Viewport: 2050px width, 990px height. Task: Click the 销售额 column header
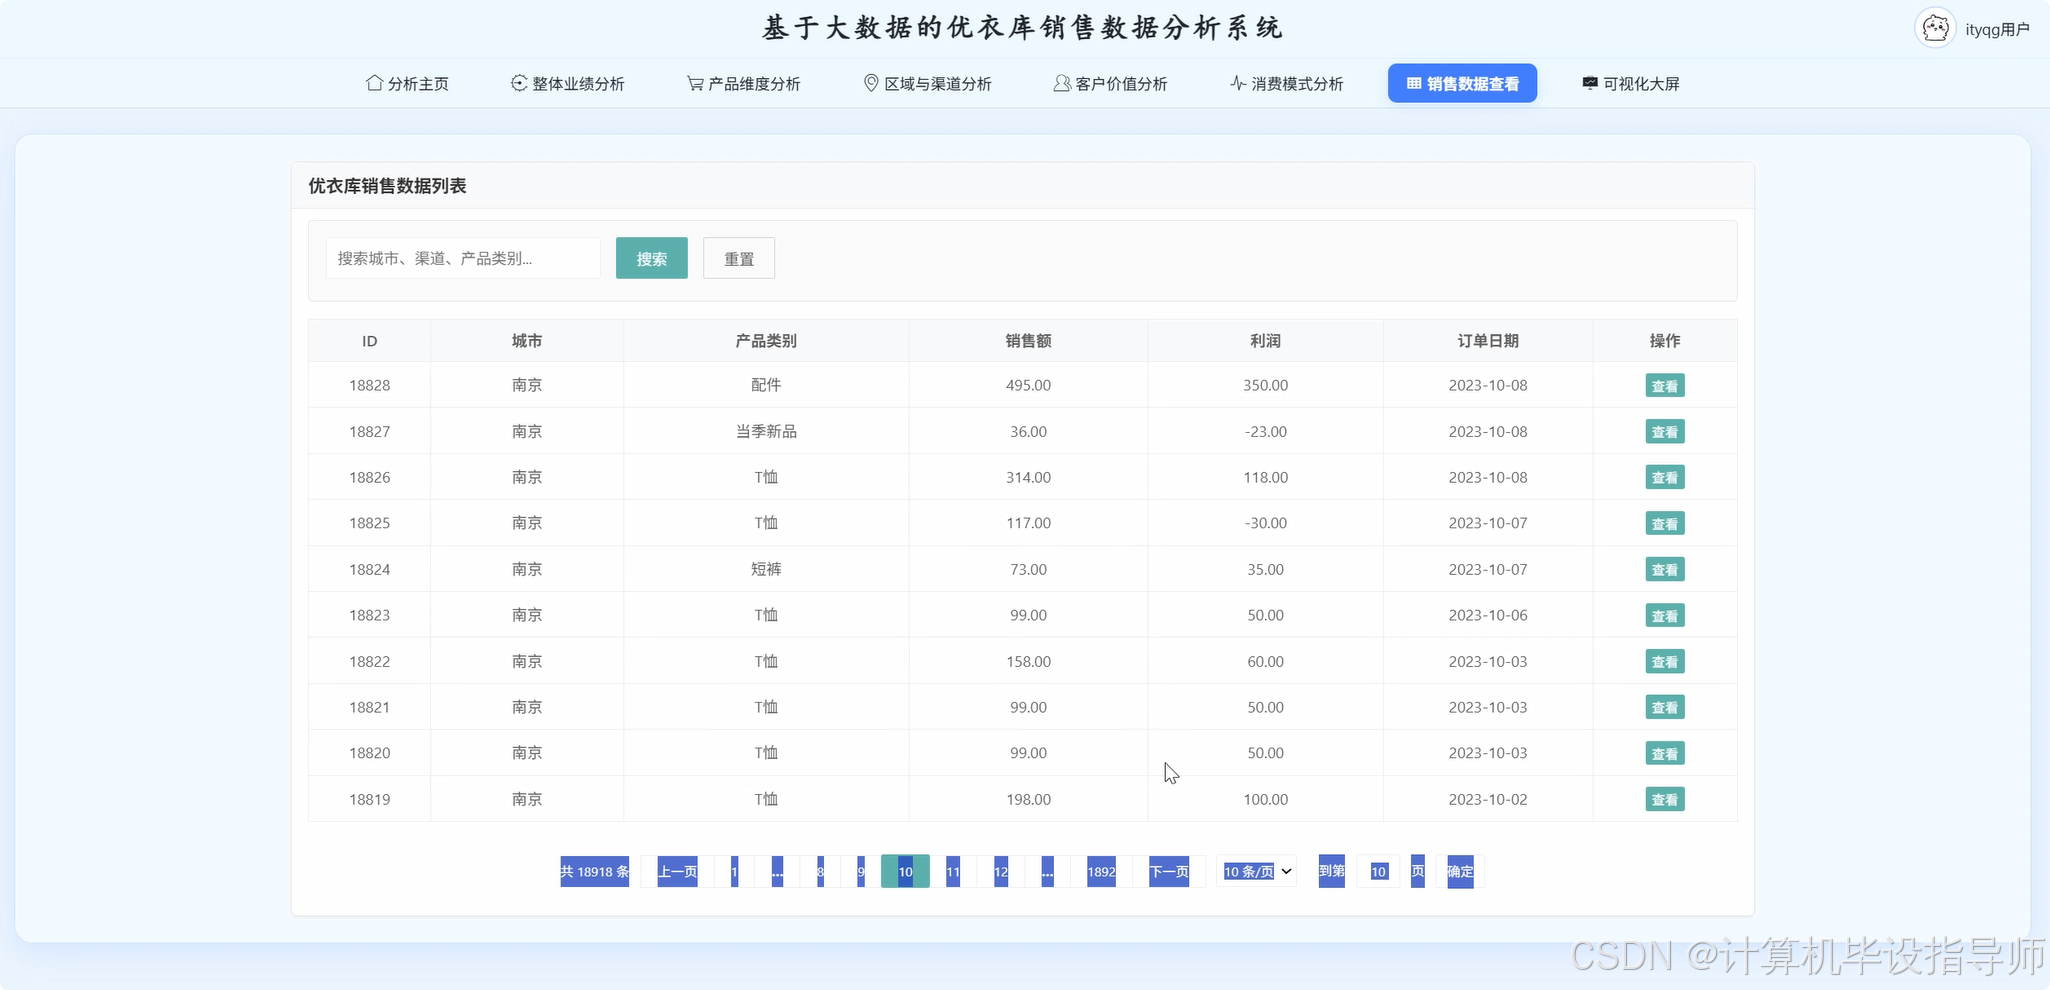[x=1028, y=341]
